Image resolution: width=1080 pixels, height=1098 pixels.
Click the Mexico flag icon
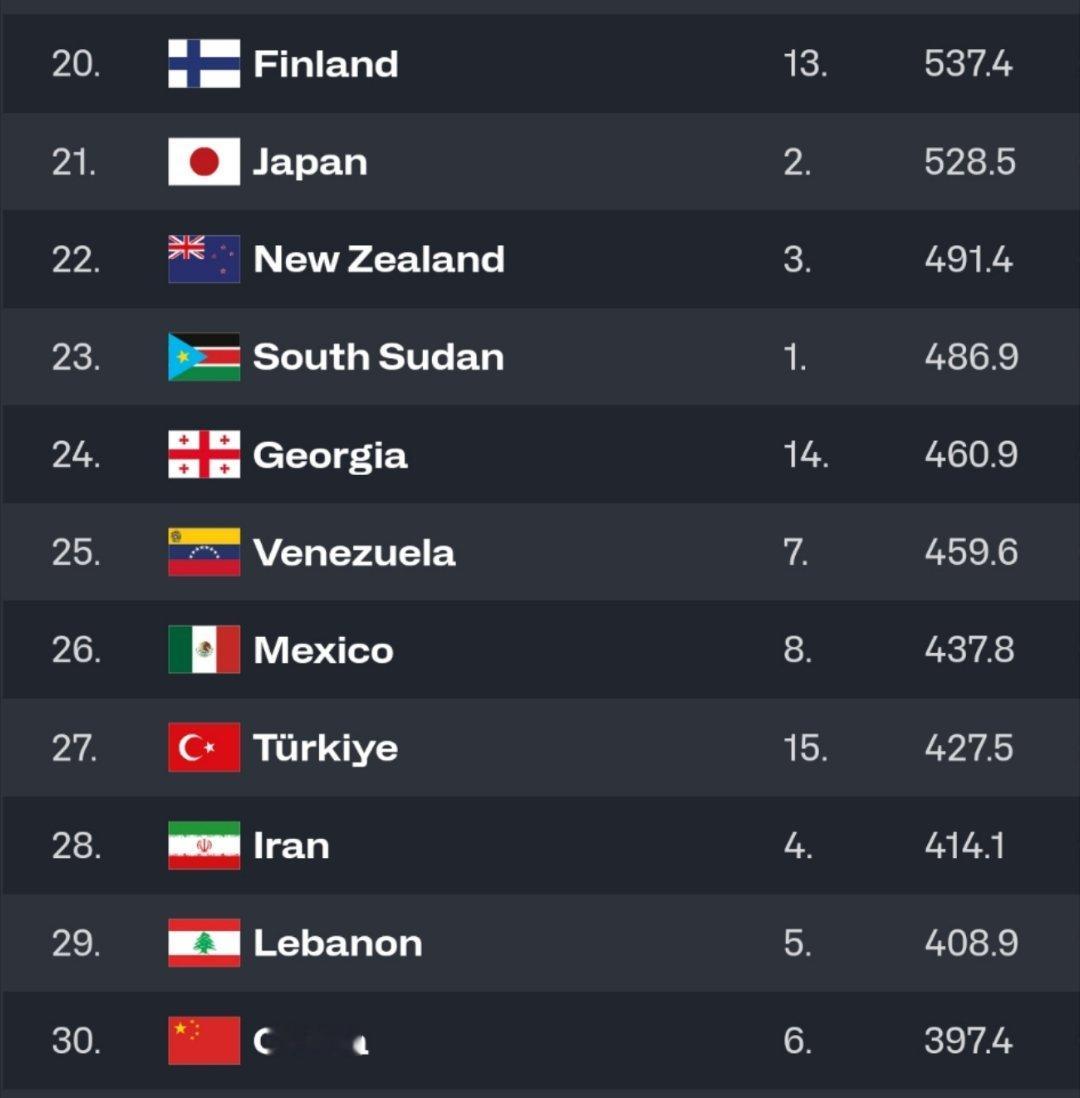204,650
